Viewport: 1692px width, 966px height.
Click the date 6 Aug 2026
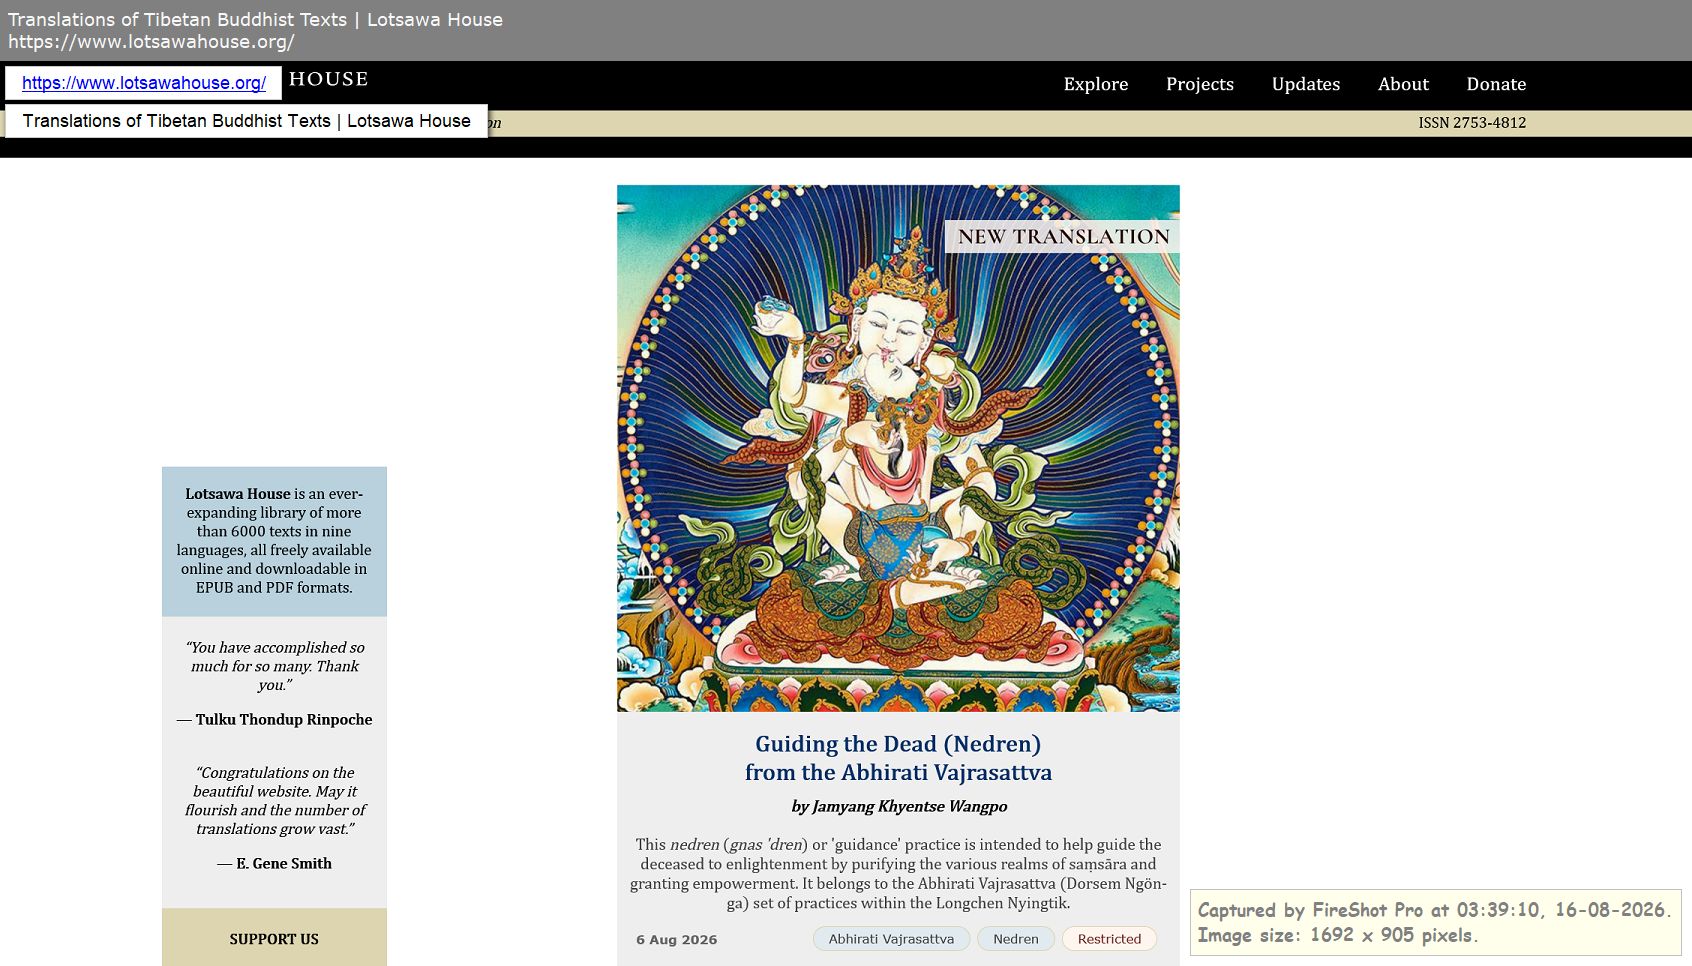[677, 940]
